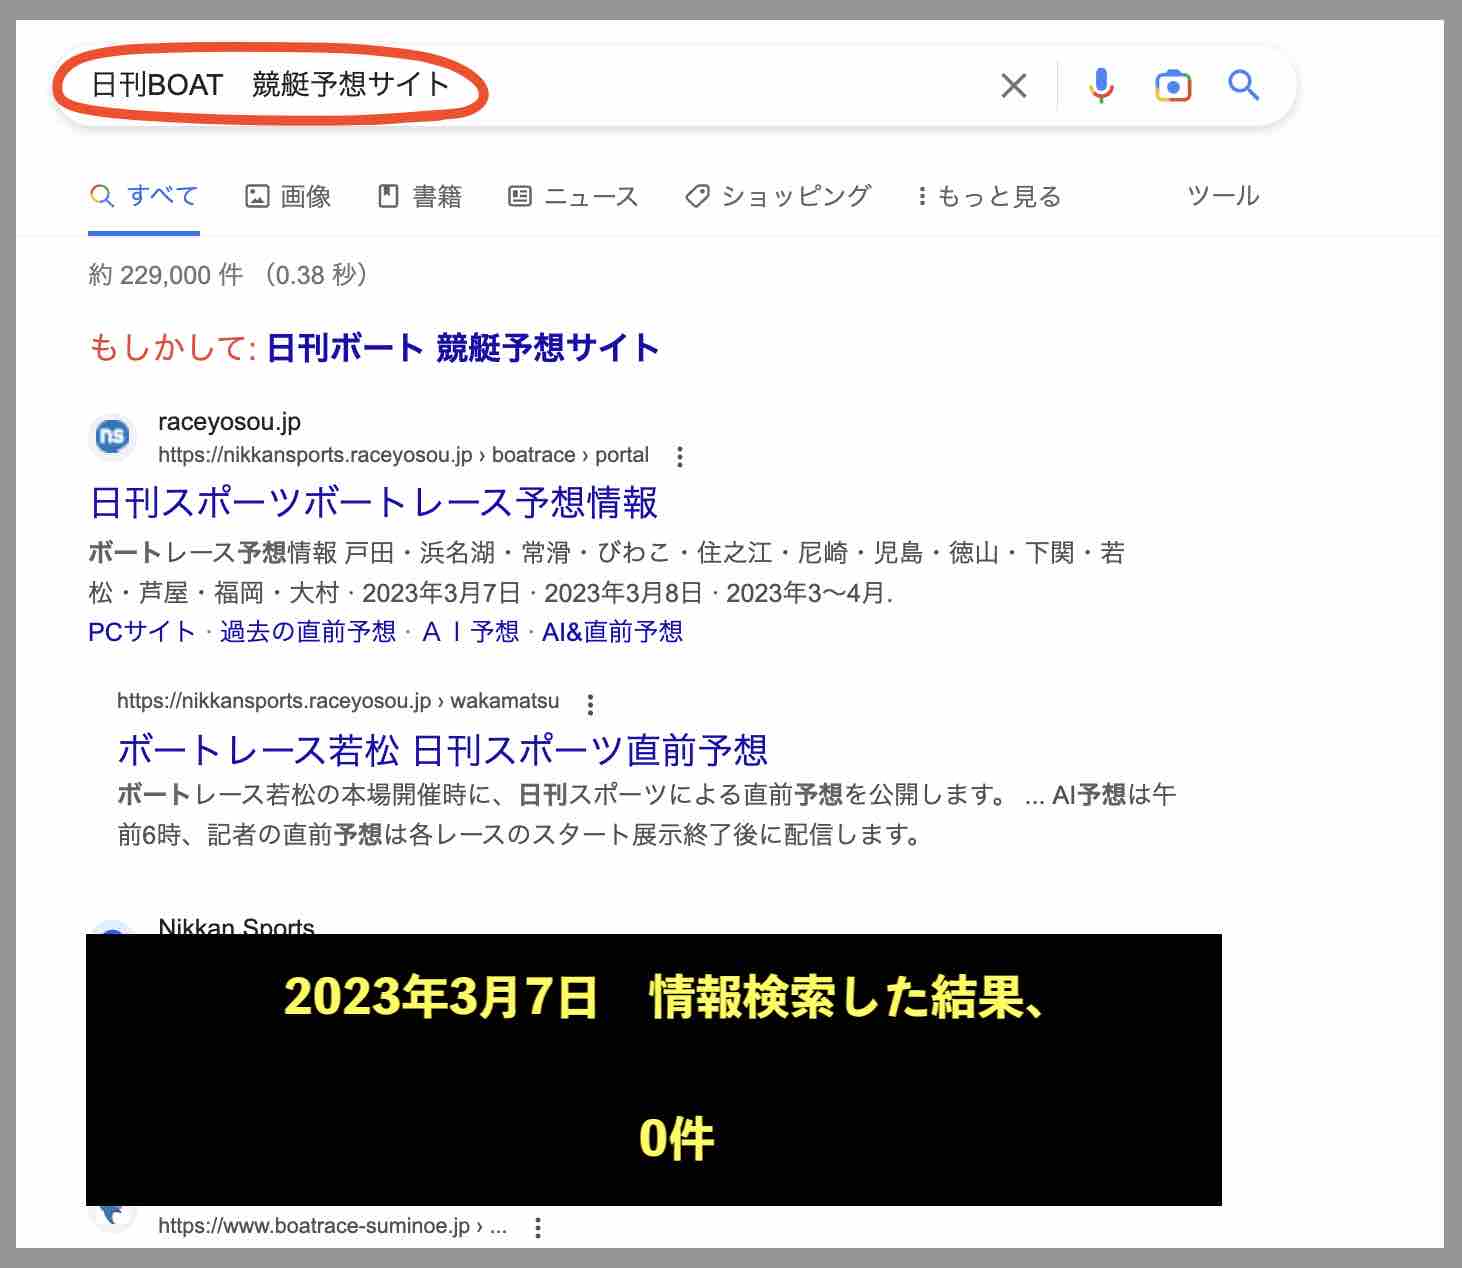The width and height of the screenshot is (1462, 1268).
Task: Open the ボートレース若松 日刊スポーツ直前予想 result
Action: (x=443, y=748)
